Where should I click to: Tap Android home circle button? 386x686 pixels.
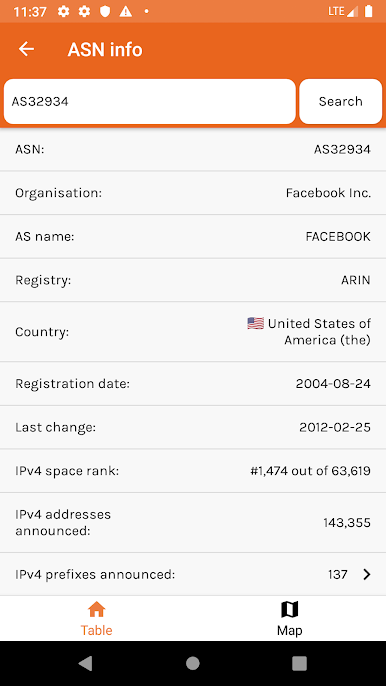pos(193,663)
